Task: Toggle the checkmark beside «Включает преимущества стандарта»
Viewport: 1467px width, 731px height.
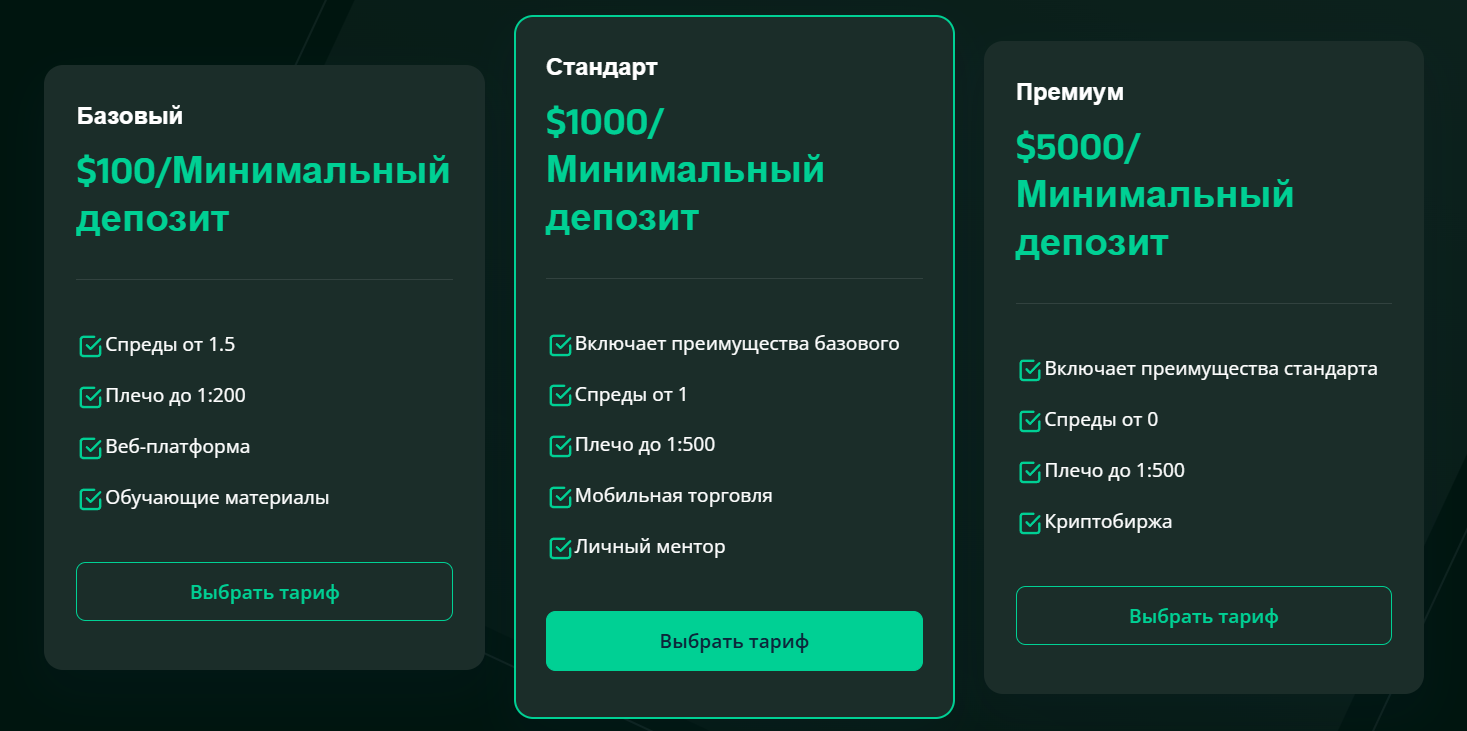Action: click(x=1029, y=369)
